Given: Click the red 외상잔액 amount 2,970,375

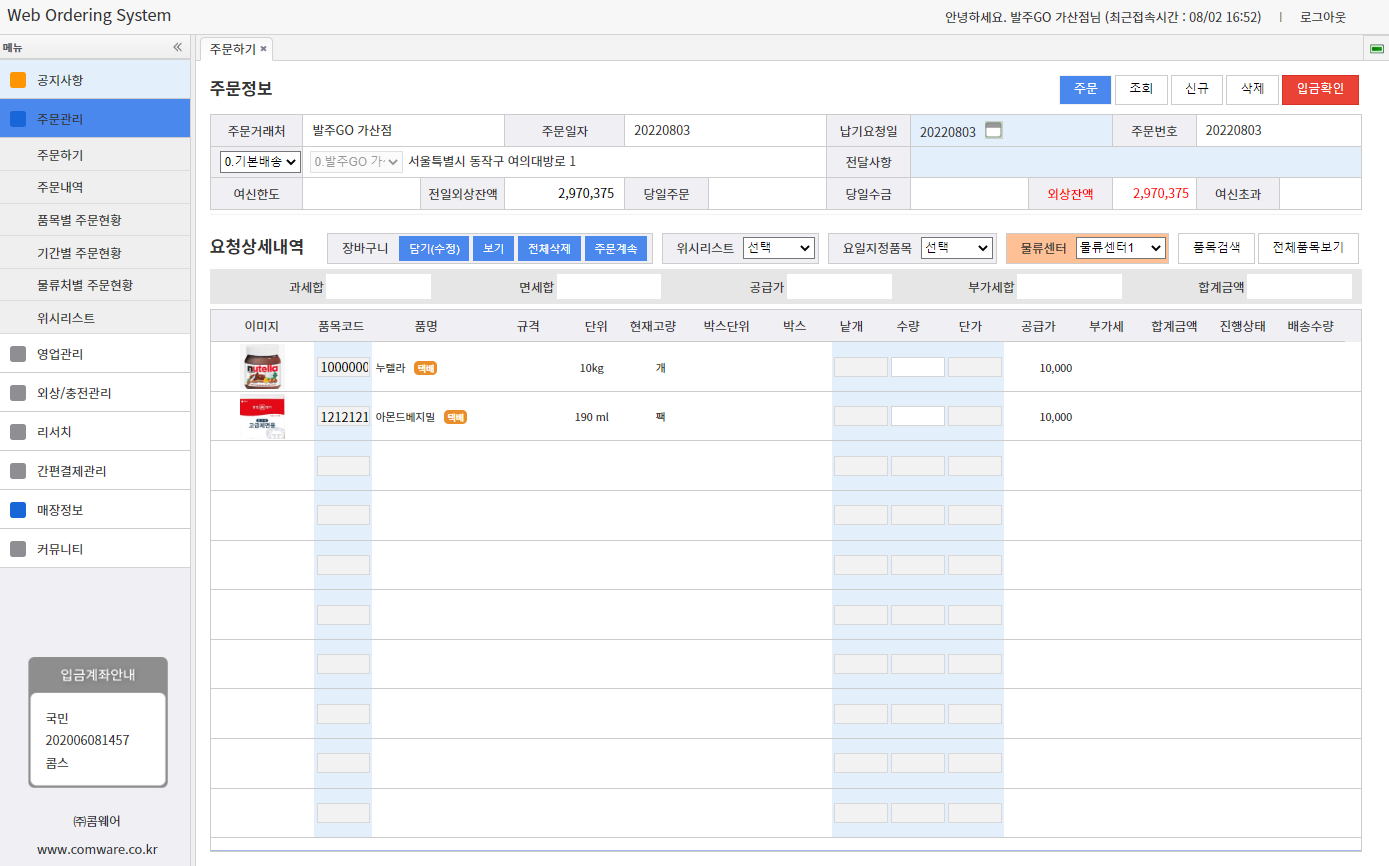Looking at the screenshot, I should tap(1161, 193).
